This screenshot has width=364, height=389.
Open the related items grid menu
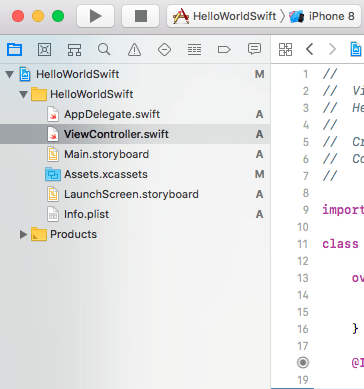tap(285, 49)
